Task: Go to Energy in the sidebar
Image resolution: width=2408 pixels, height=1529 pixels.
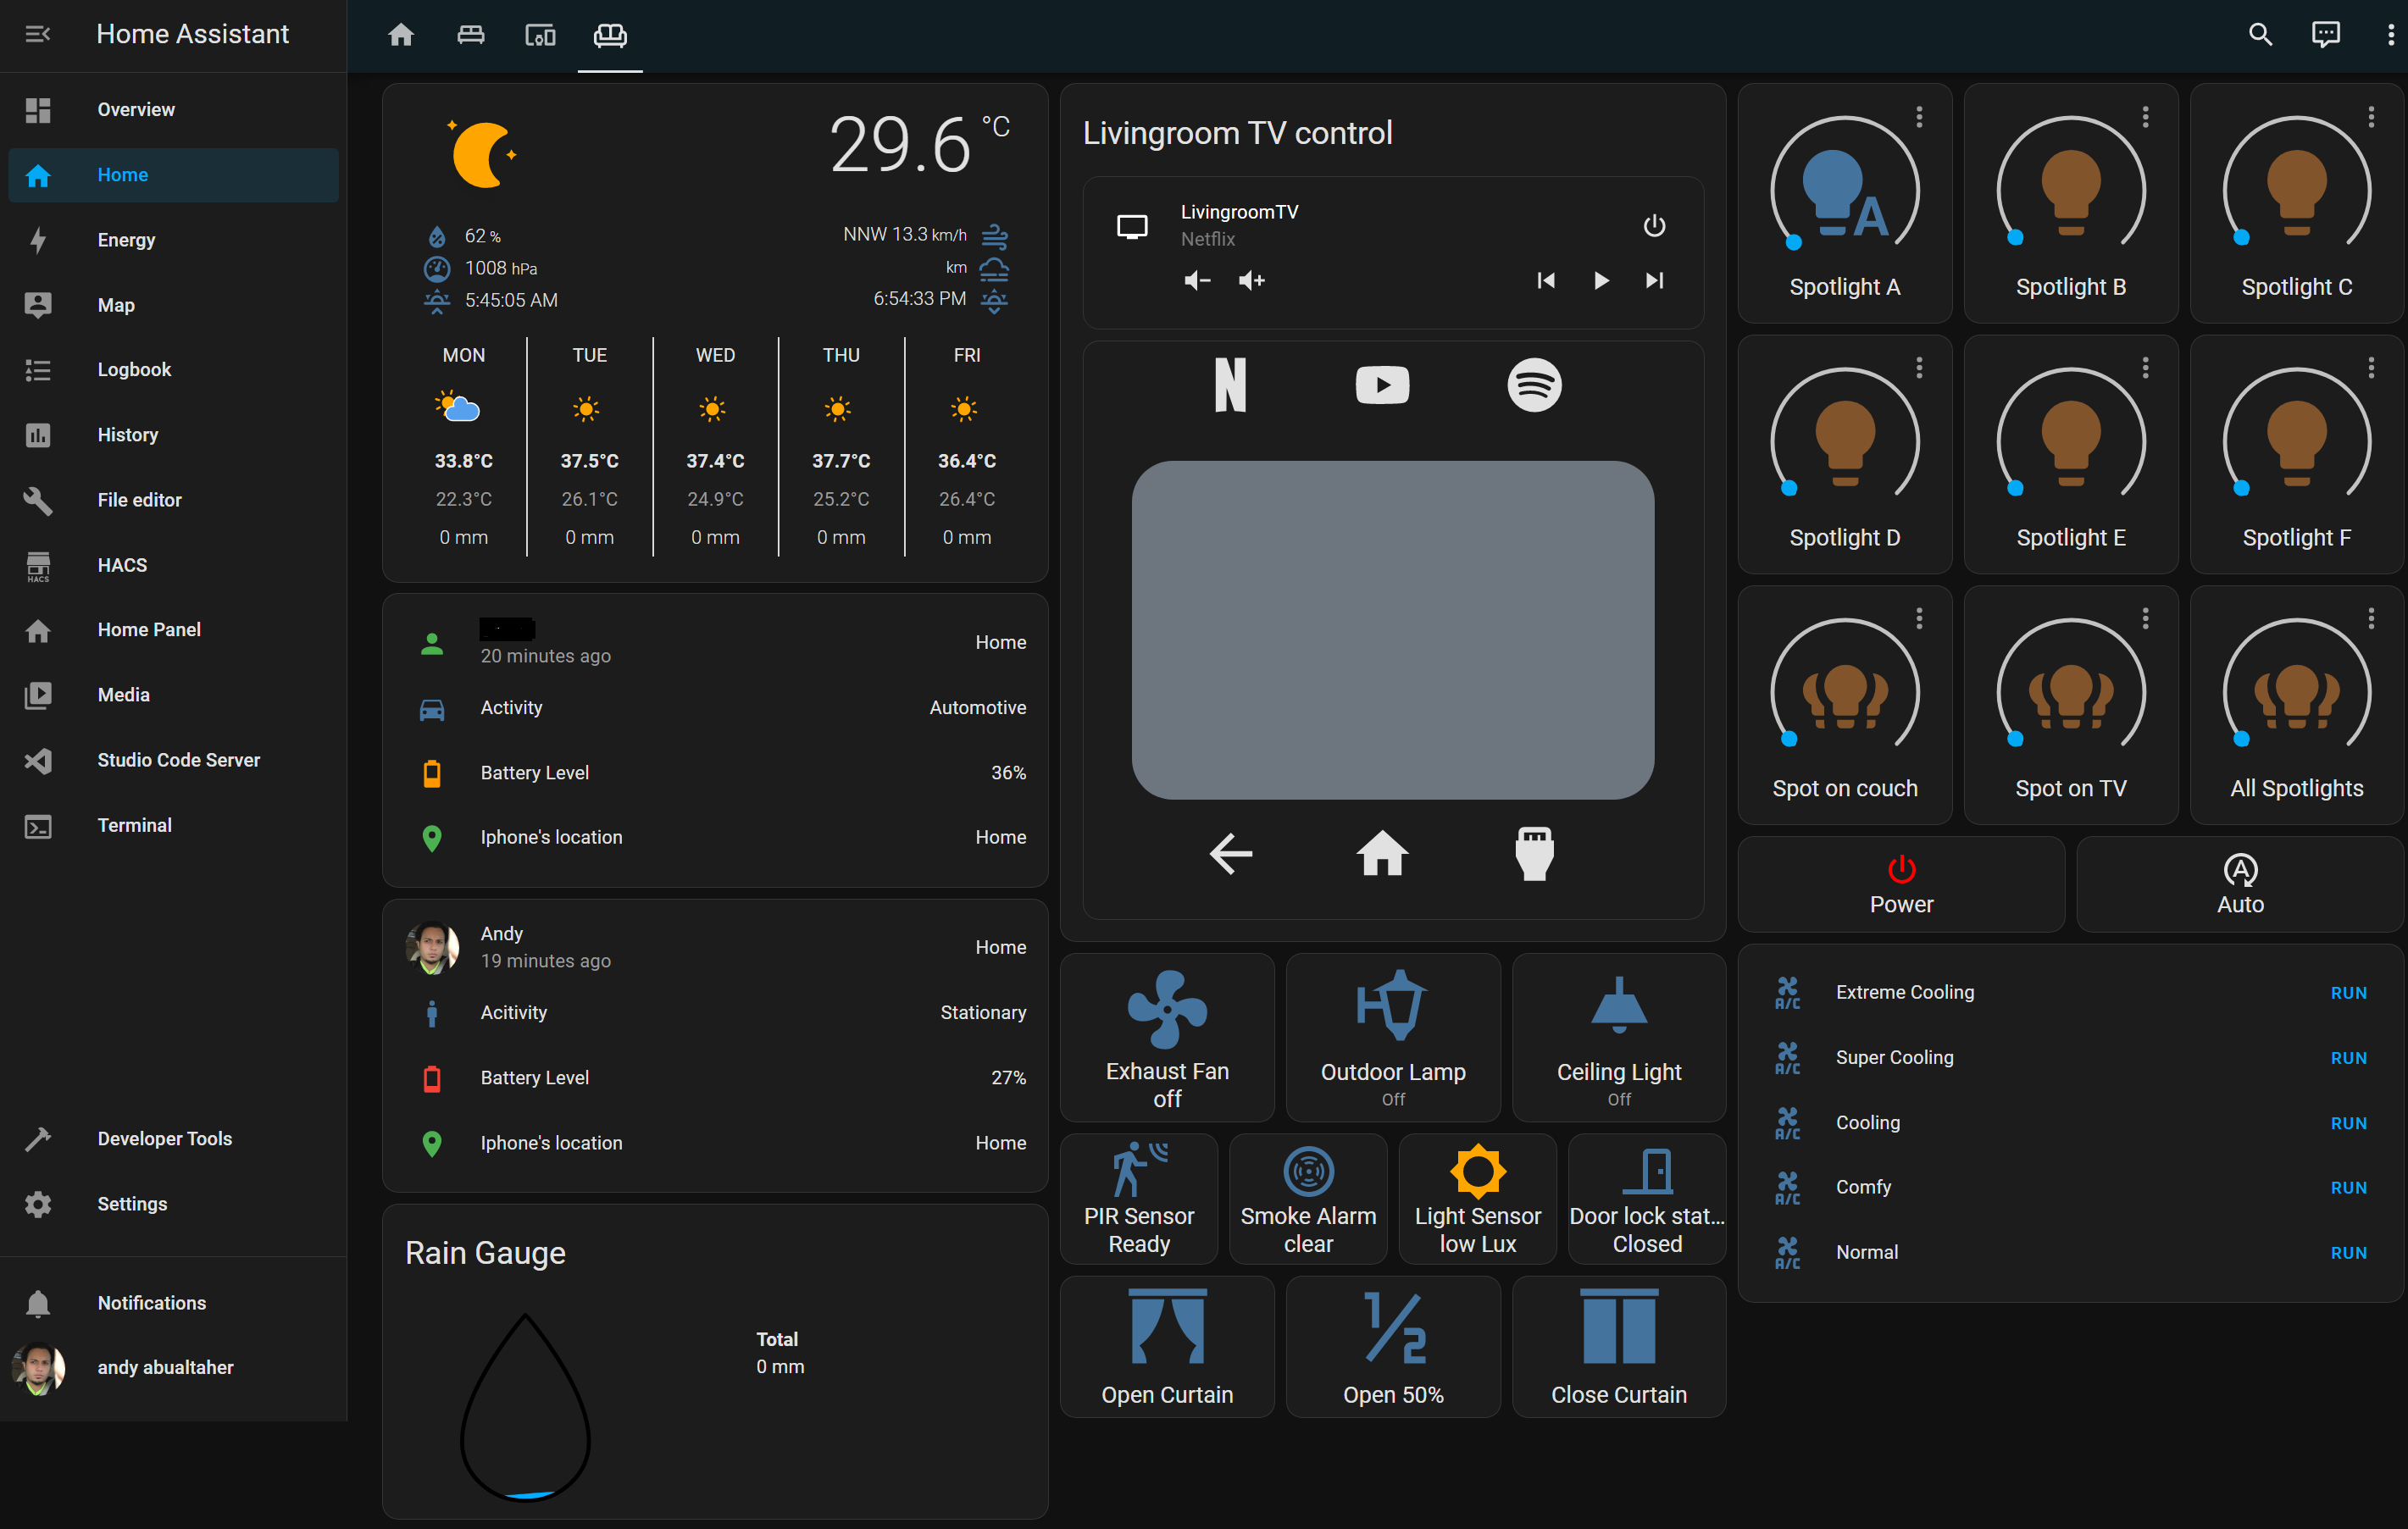Action: pos(173,240)
